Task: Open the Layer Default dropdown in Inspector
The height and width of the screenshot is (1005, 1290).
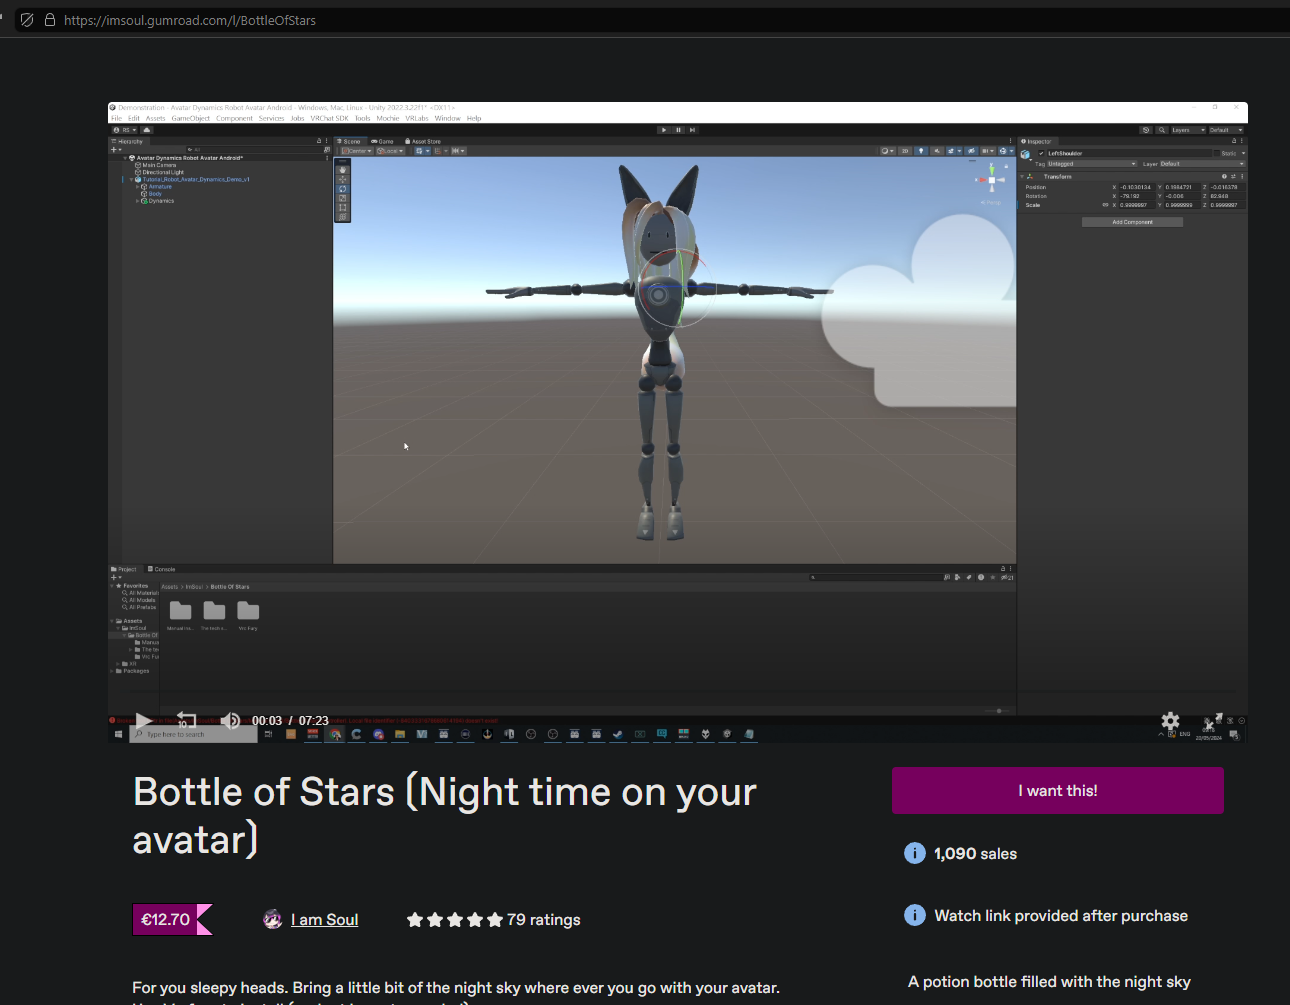Action: tap(1201, 164)
